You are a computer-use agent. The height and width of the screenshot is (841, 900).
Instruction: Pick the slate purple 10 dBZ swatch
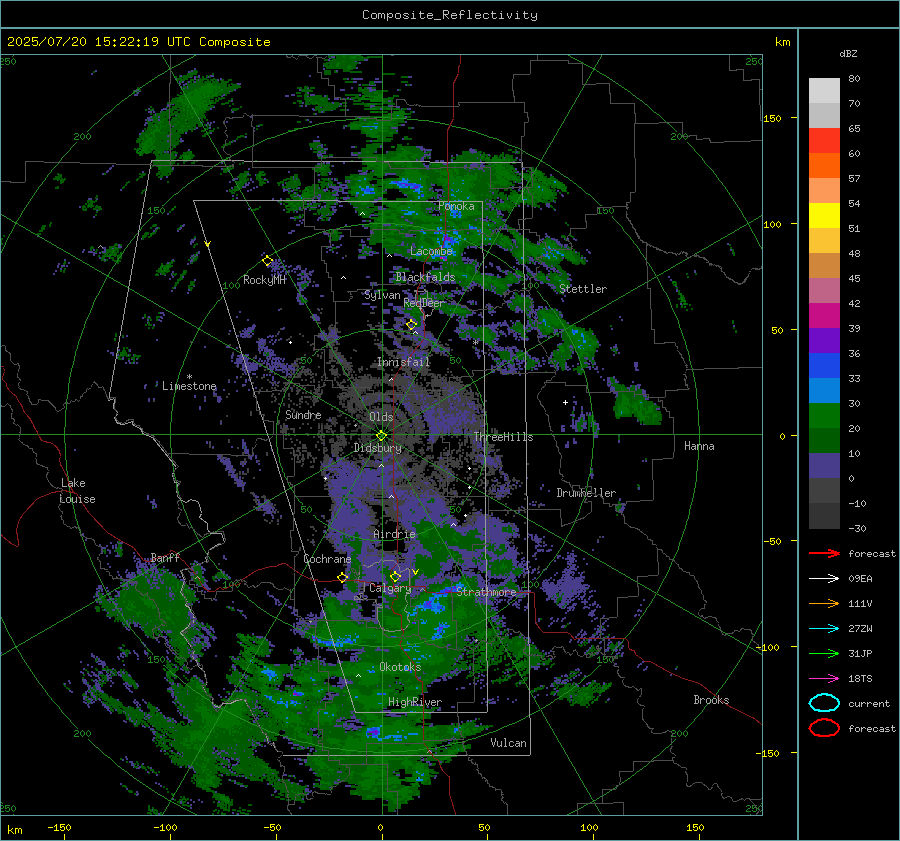(x=824, y=465)
